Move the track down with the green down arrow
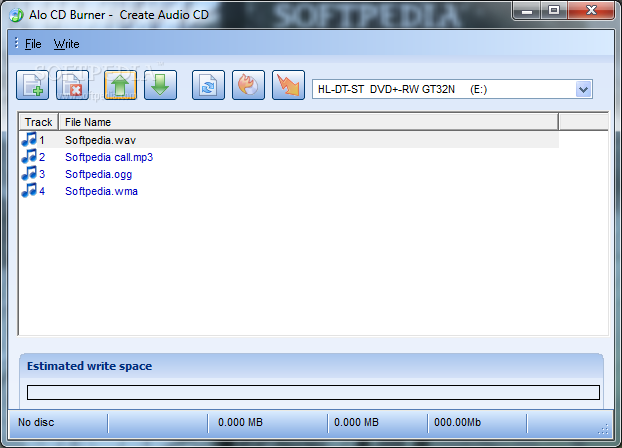622x448 pixels. pyautogui.click(x=160, y=85)
